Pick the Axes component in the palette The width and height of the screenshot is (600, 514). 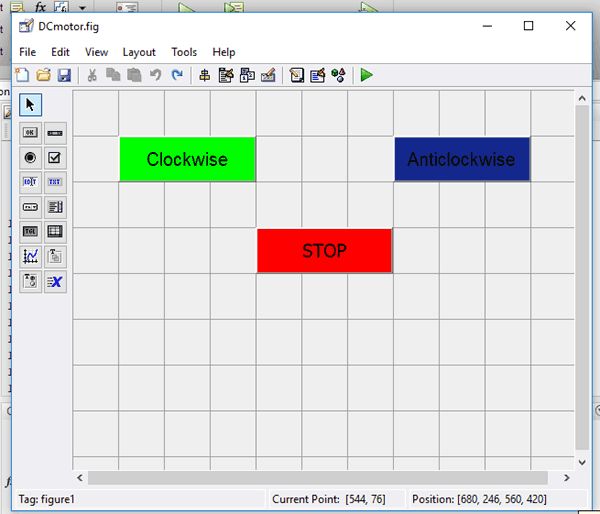coord(30,256)
